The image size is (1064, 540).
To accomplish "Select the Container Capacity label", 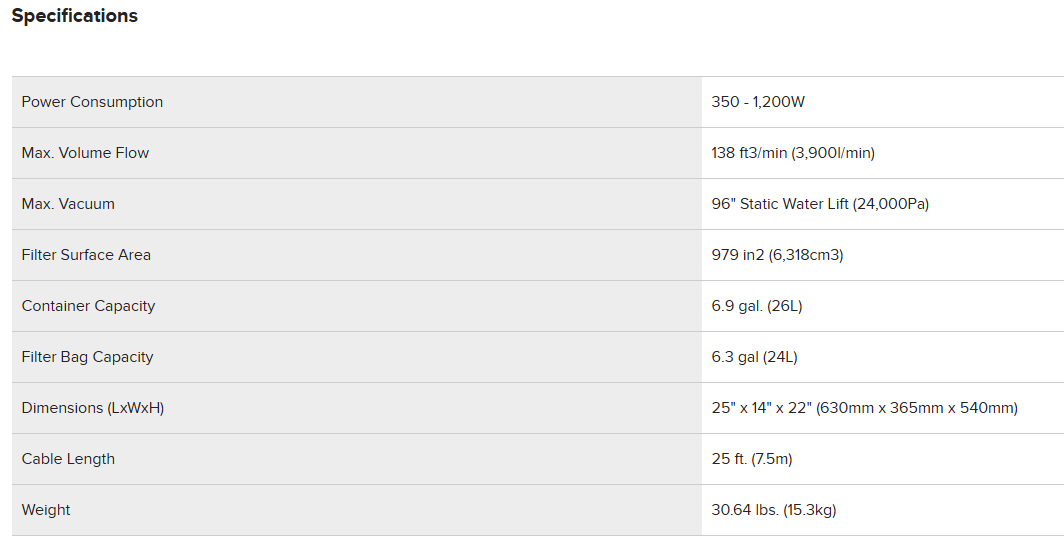I will [x=88, y=306].
